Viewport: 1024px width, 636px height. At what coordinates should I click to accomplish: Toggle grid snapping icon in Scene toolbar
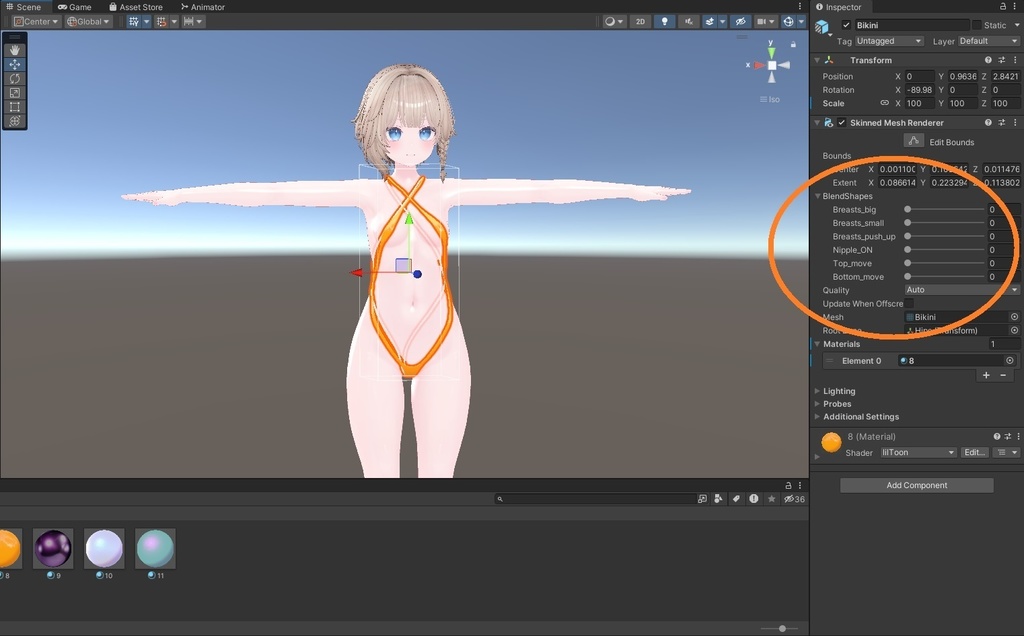pyautogui.click(x=162, y=22)
